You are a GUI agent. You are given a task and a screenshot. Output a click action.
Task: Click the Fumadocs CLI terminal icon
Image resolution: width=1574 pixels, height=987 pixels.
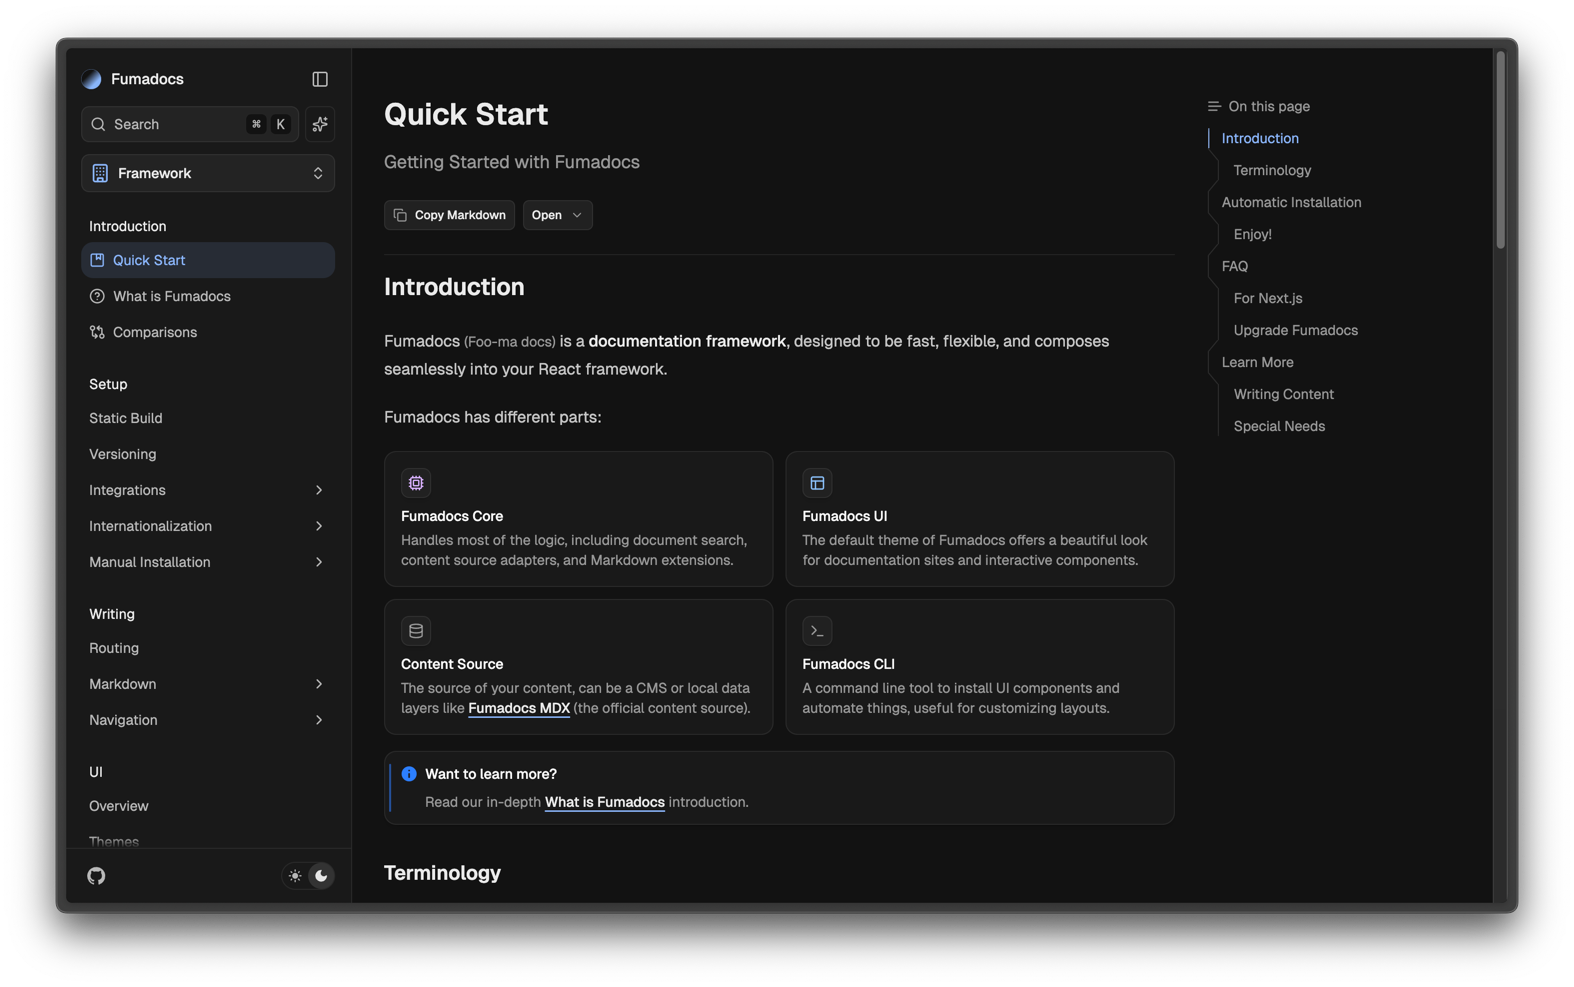(x=817, y=631)
